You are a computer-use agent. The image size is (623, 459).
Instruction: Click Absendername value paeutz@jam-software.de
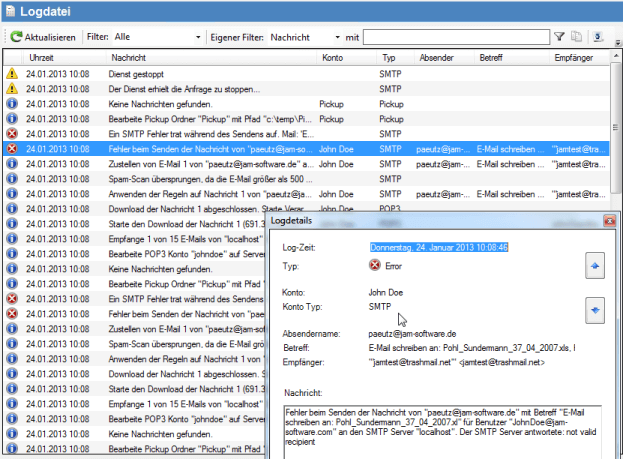pos(412,334)
